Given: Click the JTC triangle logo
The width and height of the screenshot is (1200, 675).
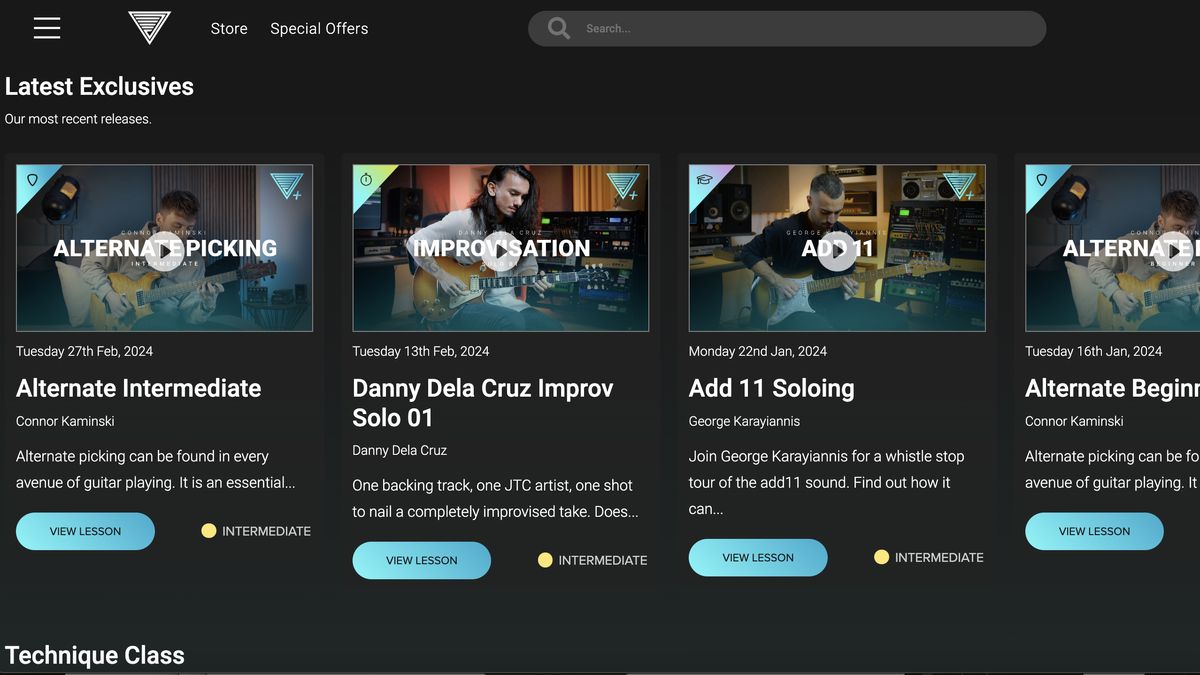Looking at the screenshot, I should coord(149,27).
